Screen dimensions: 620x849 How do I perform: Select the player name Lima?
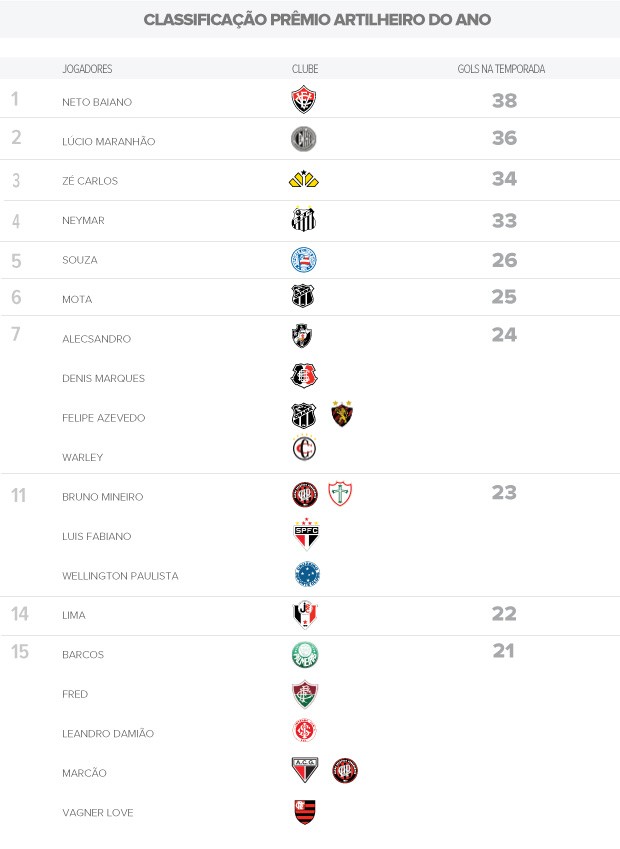(74, 615)
